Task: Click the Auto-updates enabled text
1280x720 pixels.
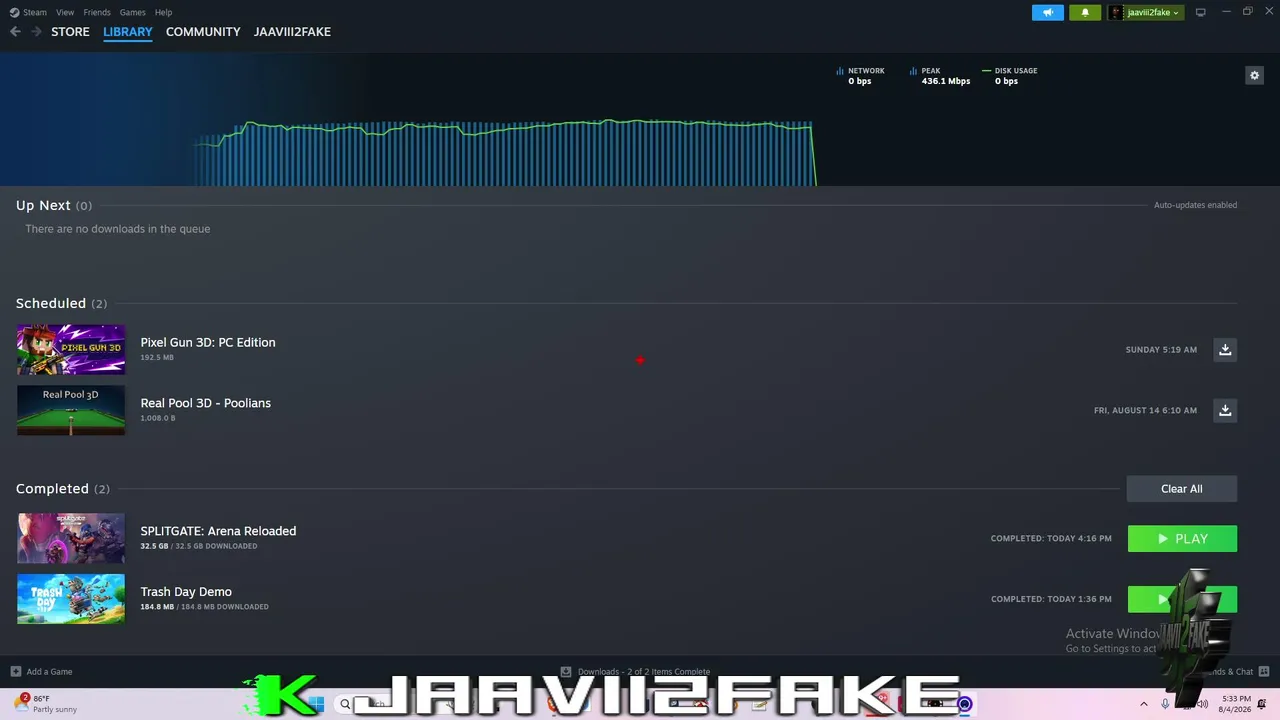Action: 1195,205
